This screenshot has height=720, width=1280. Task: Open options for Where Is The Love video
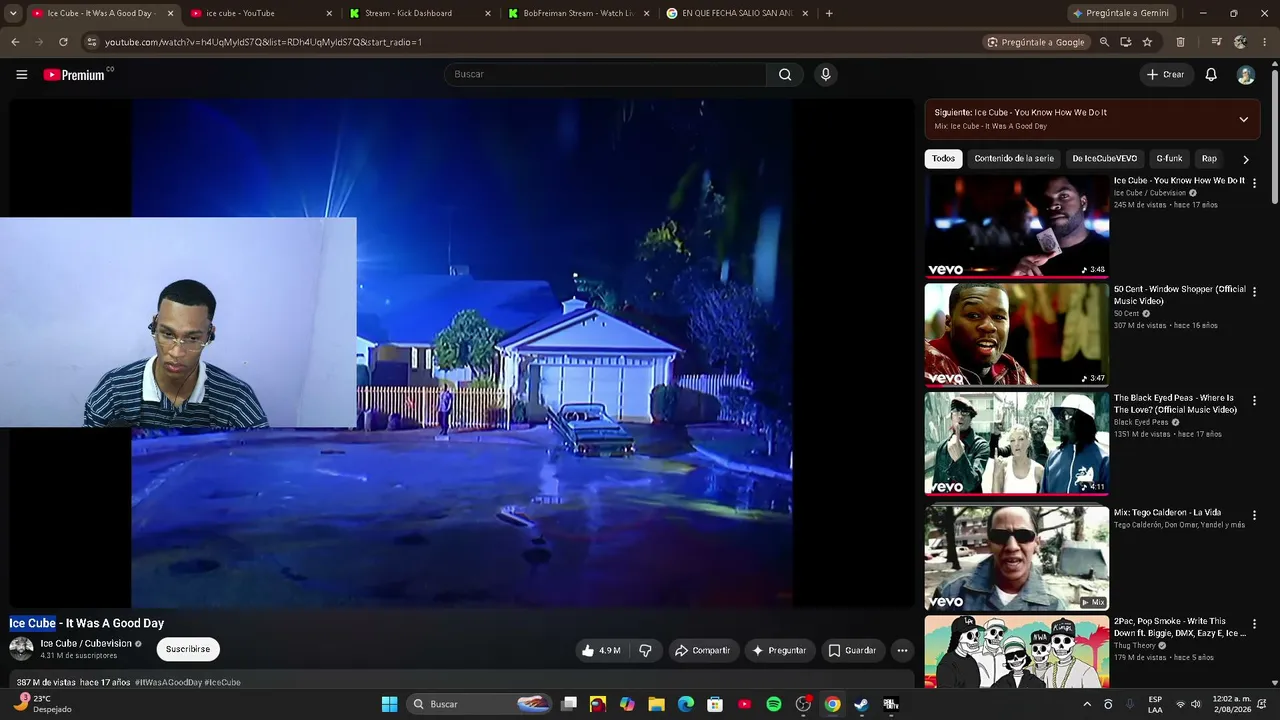[x=1254, y=400]
